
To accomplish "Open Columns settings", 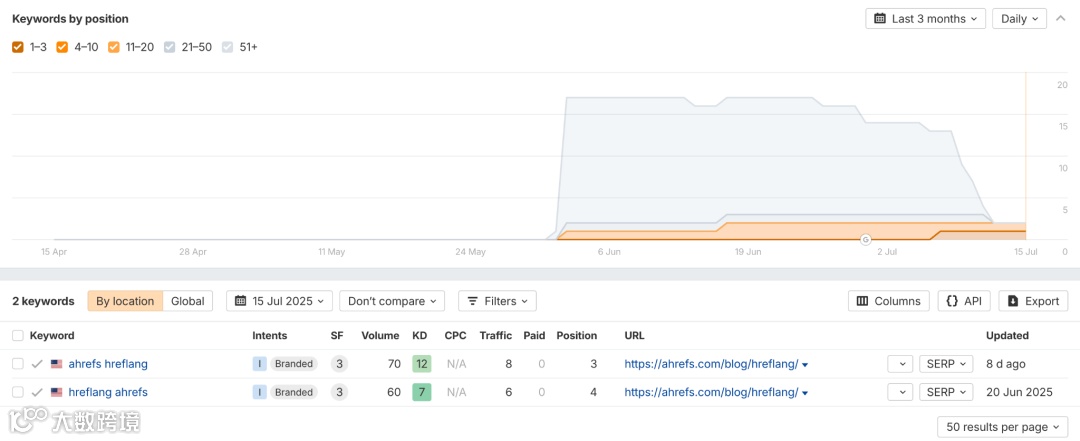I will (x=889, y=301).
